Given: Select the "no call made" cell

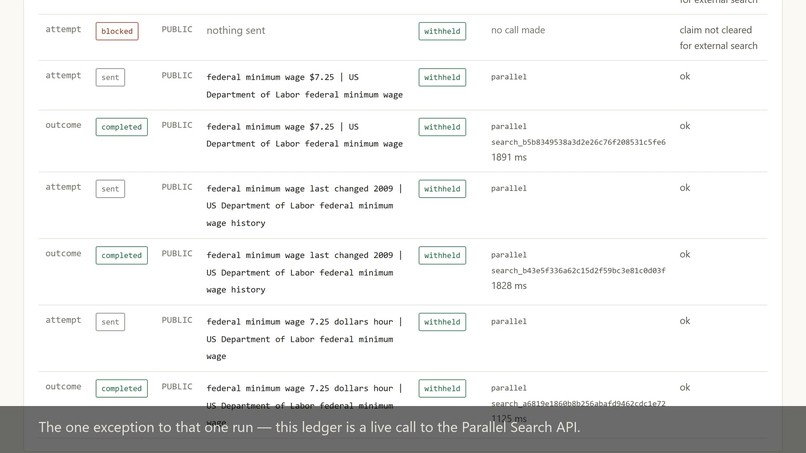Looking at the screenshot, I should 518,30.
